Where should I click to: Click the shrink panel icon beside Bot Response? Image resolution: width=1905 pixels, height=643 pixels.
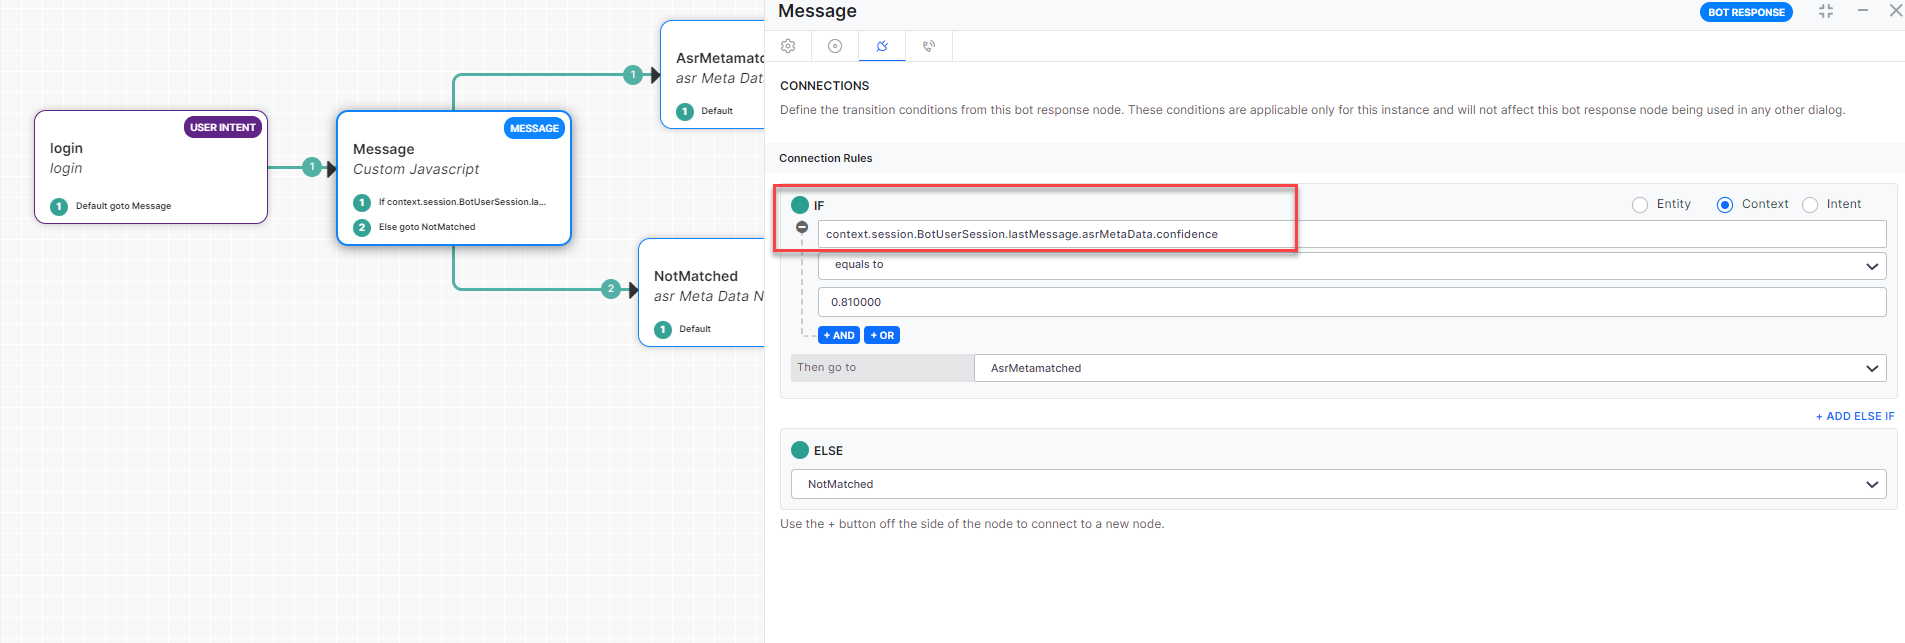(1826, 11)
